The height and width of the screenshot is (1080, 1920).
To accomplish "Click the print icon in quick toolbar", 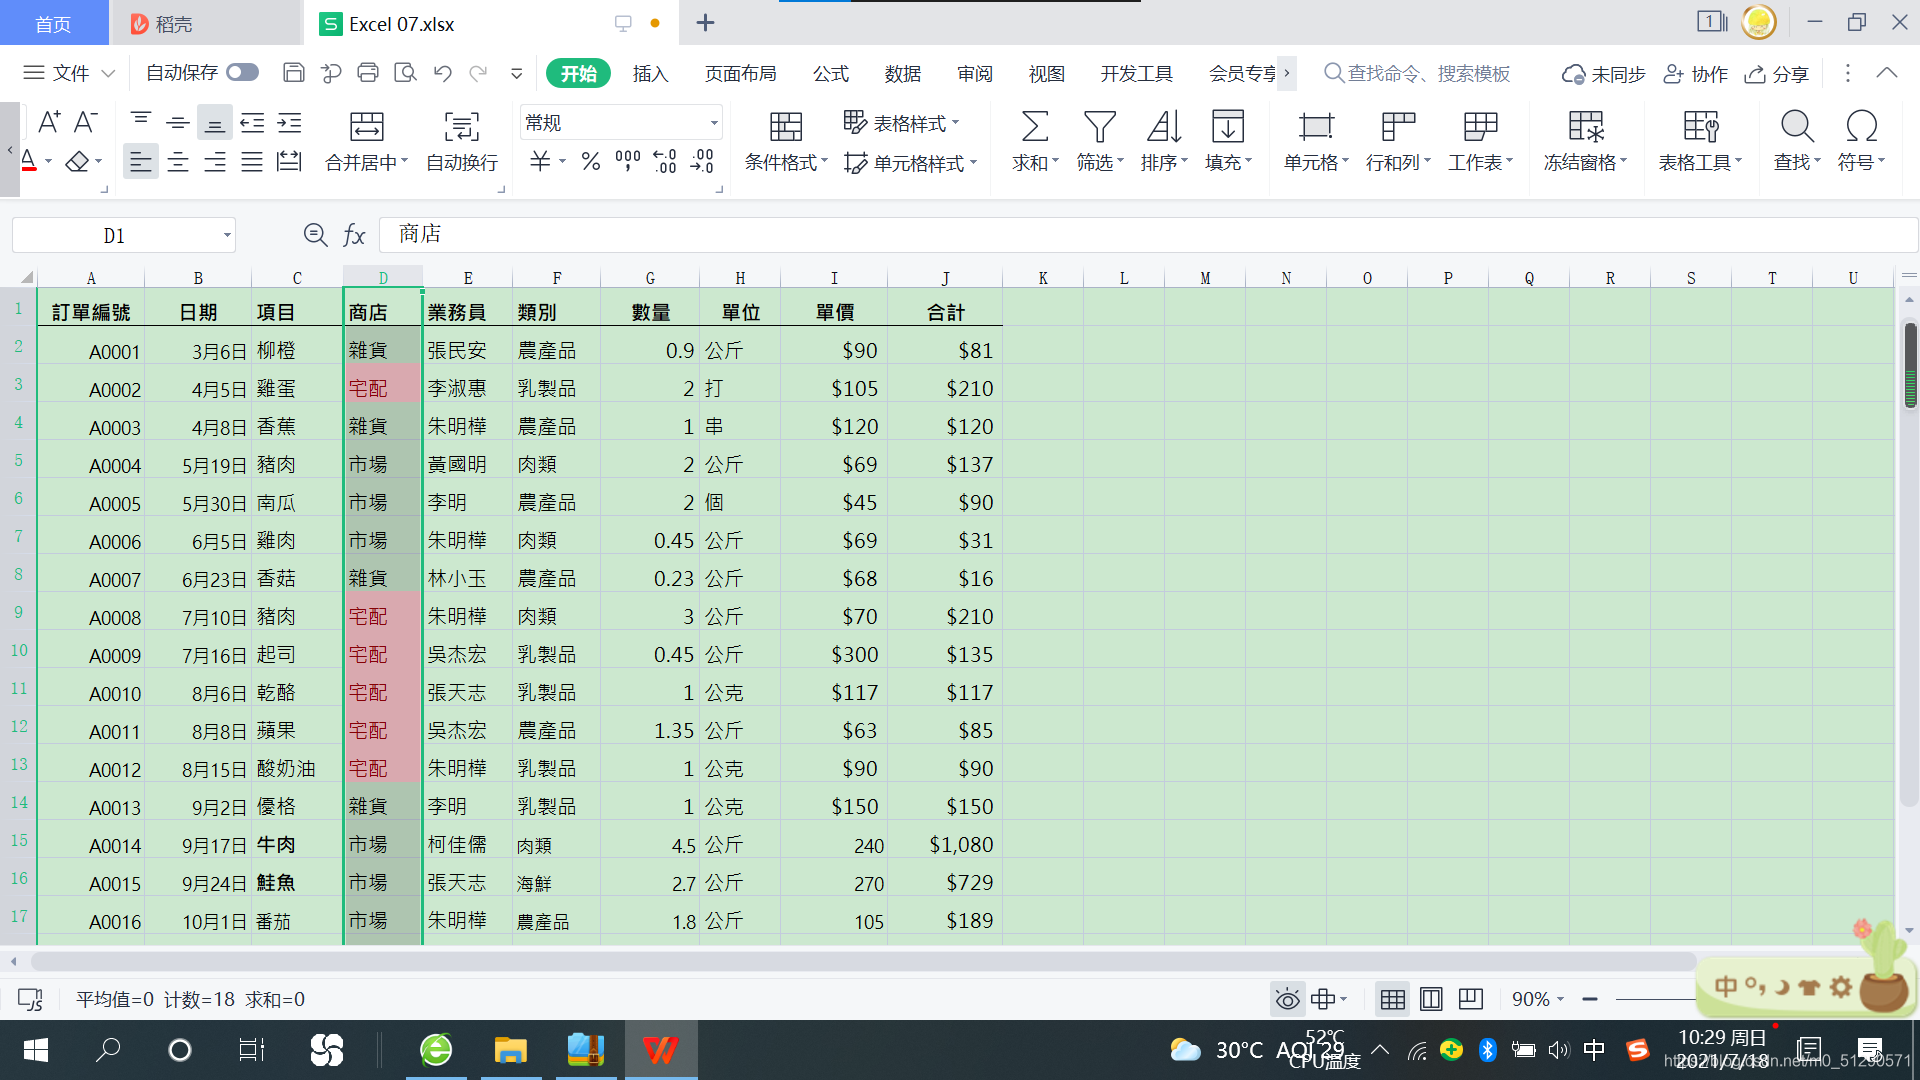I will [368, 73].
